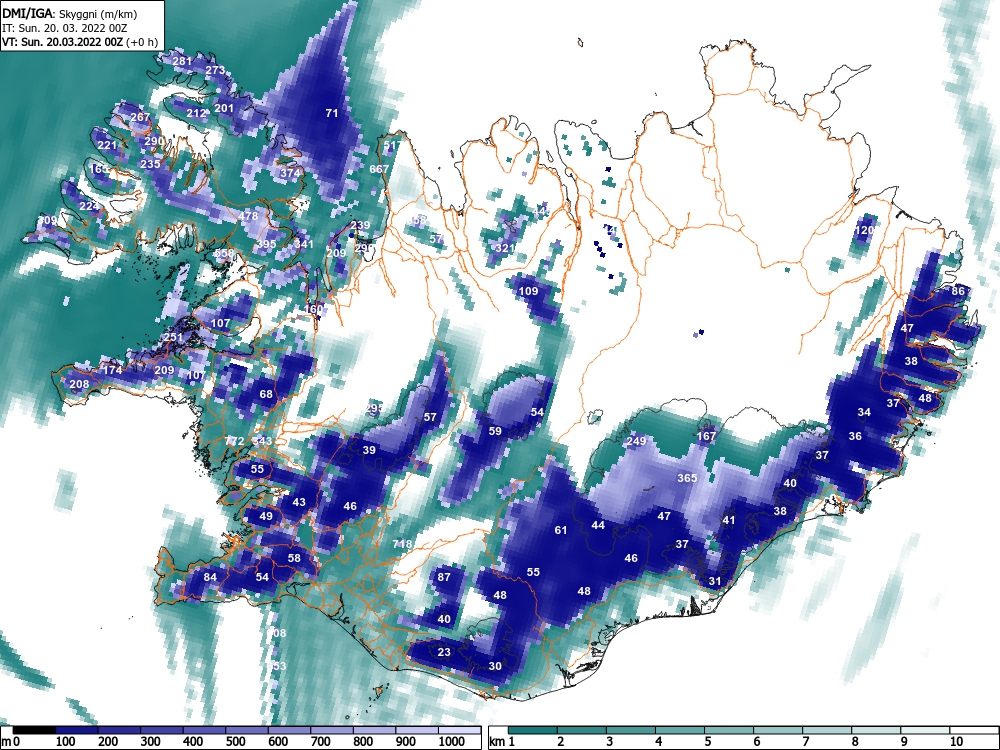The image size is (1000, 750).
Task: Select legend swatch between km 1 and 2
Action: (533, 730)
